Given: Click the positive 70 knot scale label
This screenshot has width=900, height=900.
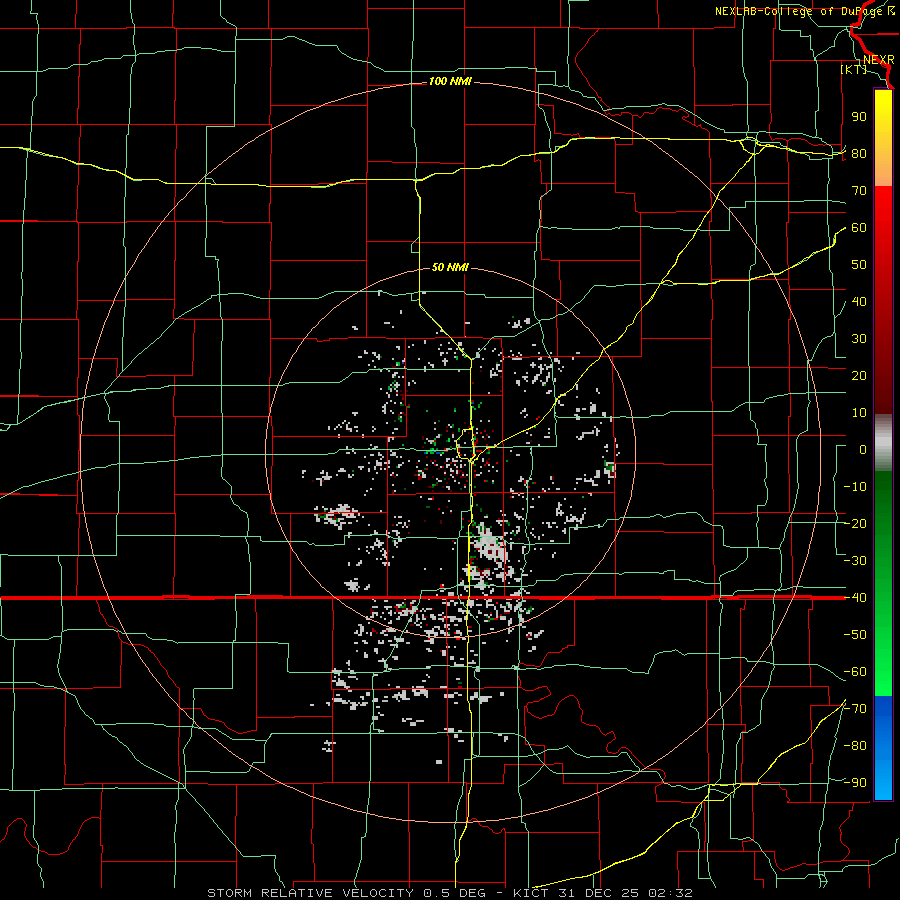Looking at the screenshot, I should pos(859,191).
